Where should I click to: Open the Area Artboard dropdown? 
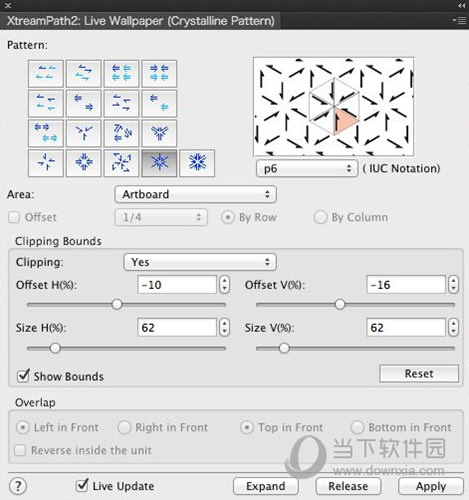tap(195, 194)
